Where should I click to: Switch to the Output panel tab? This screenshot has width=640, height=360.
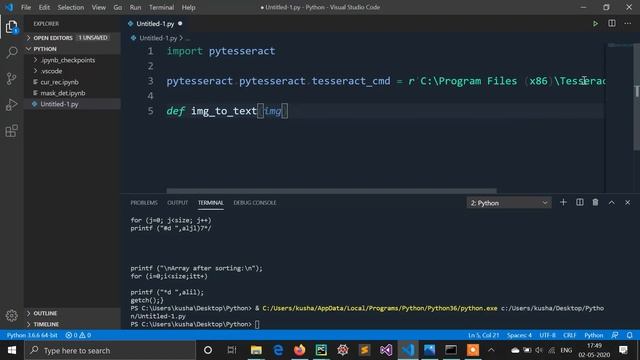(x=178, y=203)
